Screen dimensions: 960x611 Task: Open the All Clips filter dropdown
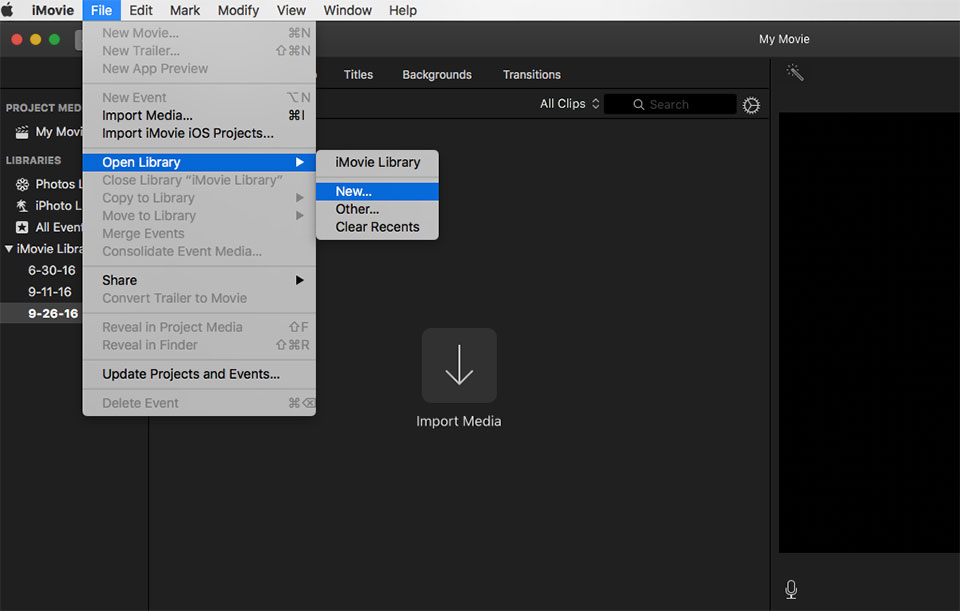point(569,104)
